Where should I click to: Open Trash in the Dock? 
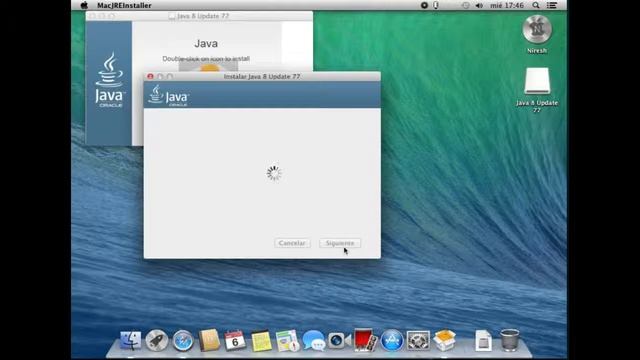click(x=510, y=340)
